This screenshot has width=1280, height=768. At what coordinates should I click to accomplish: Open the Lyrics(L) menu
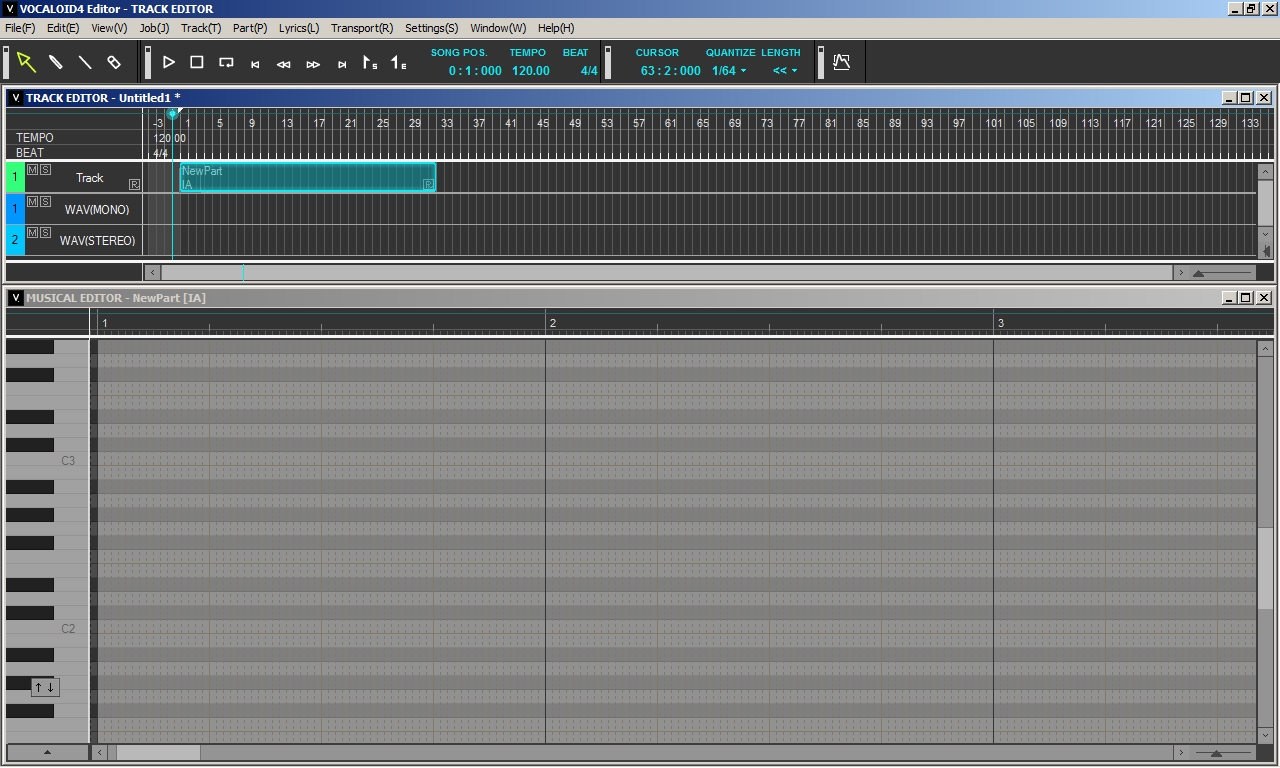tap(298, 27)
